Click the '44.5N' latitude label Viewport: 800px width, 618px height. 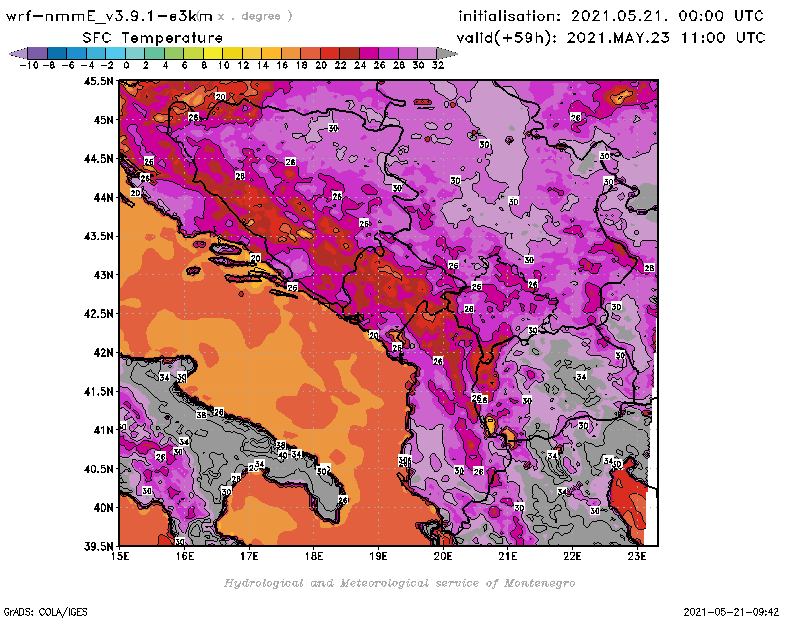[x=98, y=159]
